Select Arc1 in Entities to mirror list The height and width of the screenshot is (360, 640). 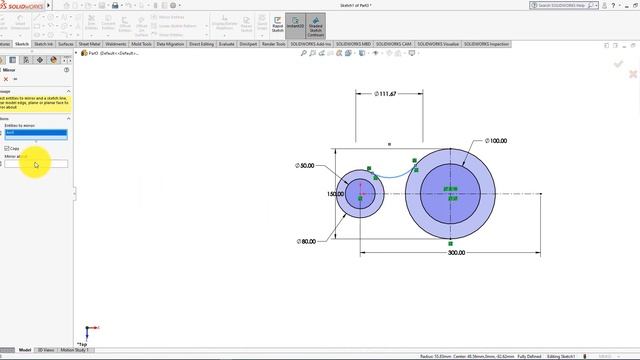(x=36, y=133)
